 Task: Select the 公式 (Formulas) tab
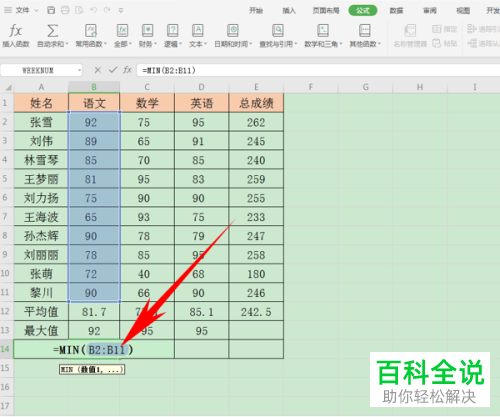(x=363, y=11)
